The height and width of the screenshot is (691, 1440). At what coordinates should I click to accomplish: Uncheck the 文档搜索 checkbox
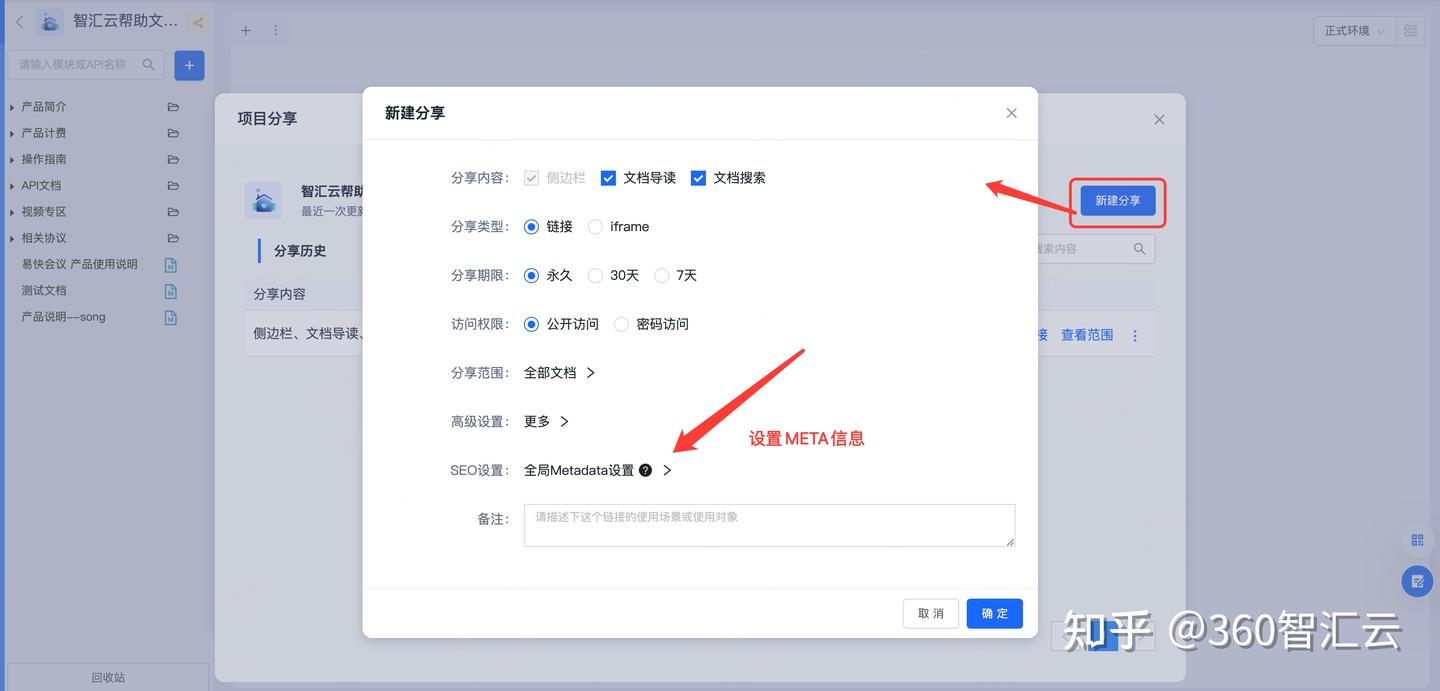tap(698, 178)
